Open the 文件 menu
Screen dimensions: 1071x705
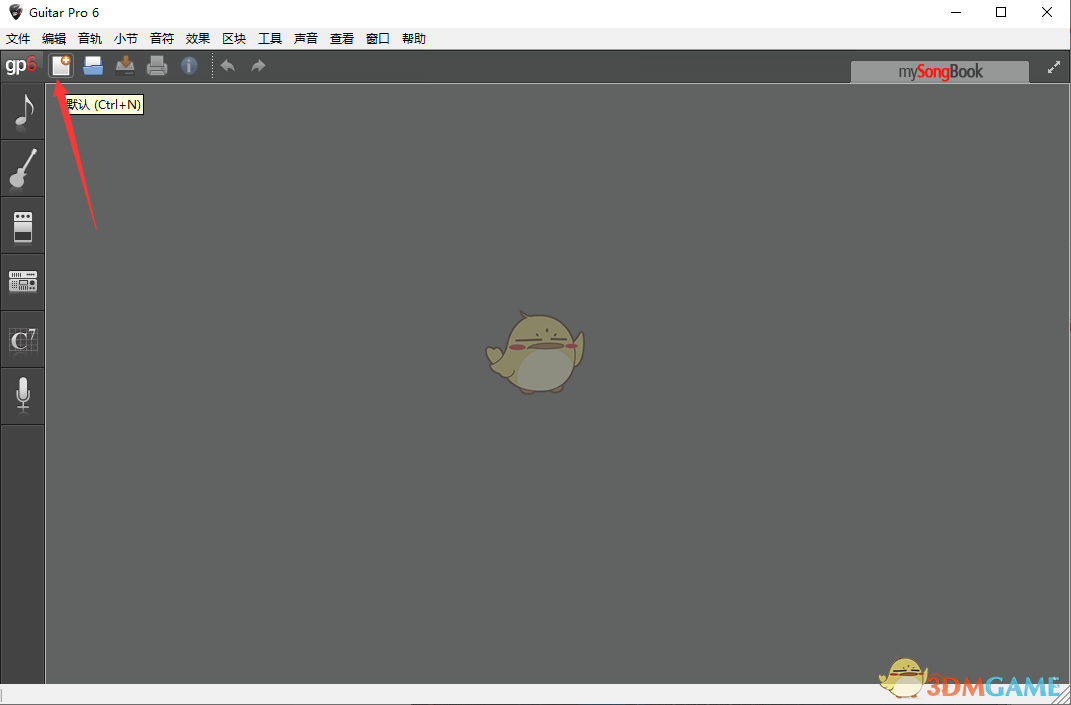pyautogui.click(x=18, y=39)
